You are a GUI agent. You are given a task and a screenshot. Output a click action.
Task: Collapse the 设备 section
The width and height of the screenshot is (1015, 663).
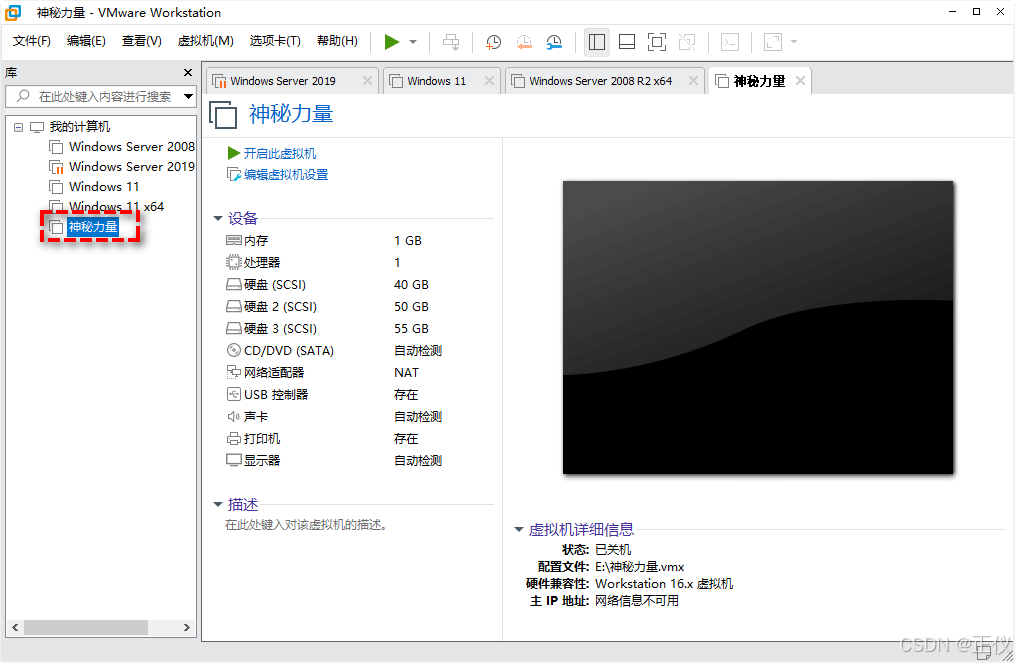(x=218, y=219)
